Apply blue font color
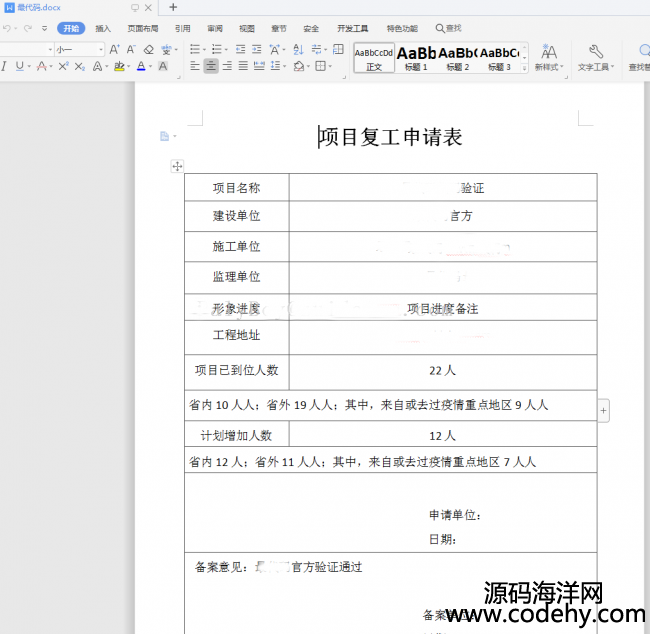The height and width of the screenshot is (634, 650). coord(141,66)
